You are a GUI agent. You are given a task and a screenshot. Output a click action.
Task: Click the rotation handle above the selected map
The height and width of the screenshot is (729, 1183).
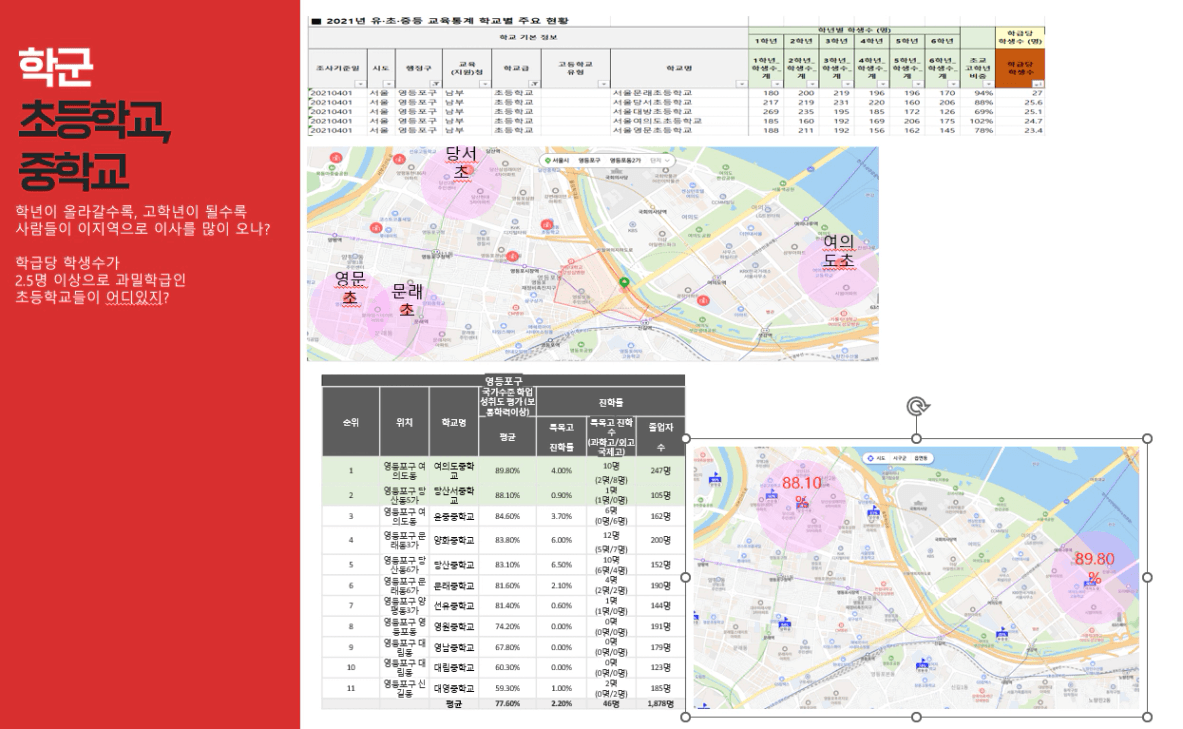(917, 407)
